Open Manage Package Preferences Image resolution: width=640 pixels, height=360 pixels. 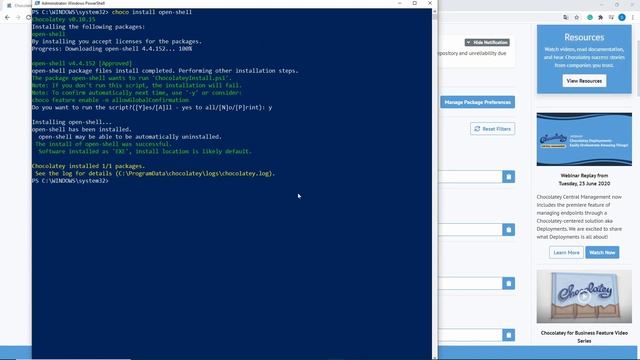coord(478,102)
